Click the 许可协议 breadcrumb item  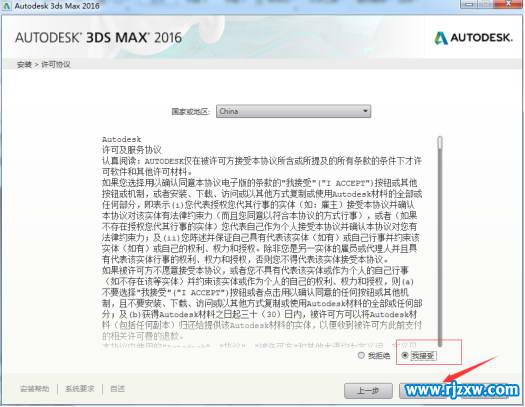(x=56, y=65)
